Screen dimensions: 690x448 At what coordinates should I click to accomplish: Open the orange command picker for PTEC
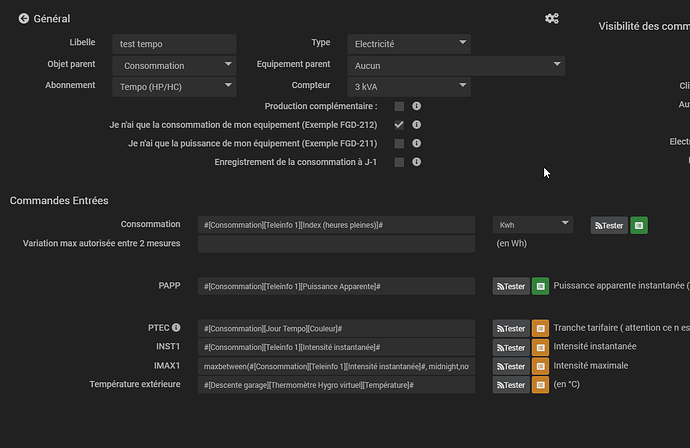tap(540, 329)
